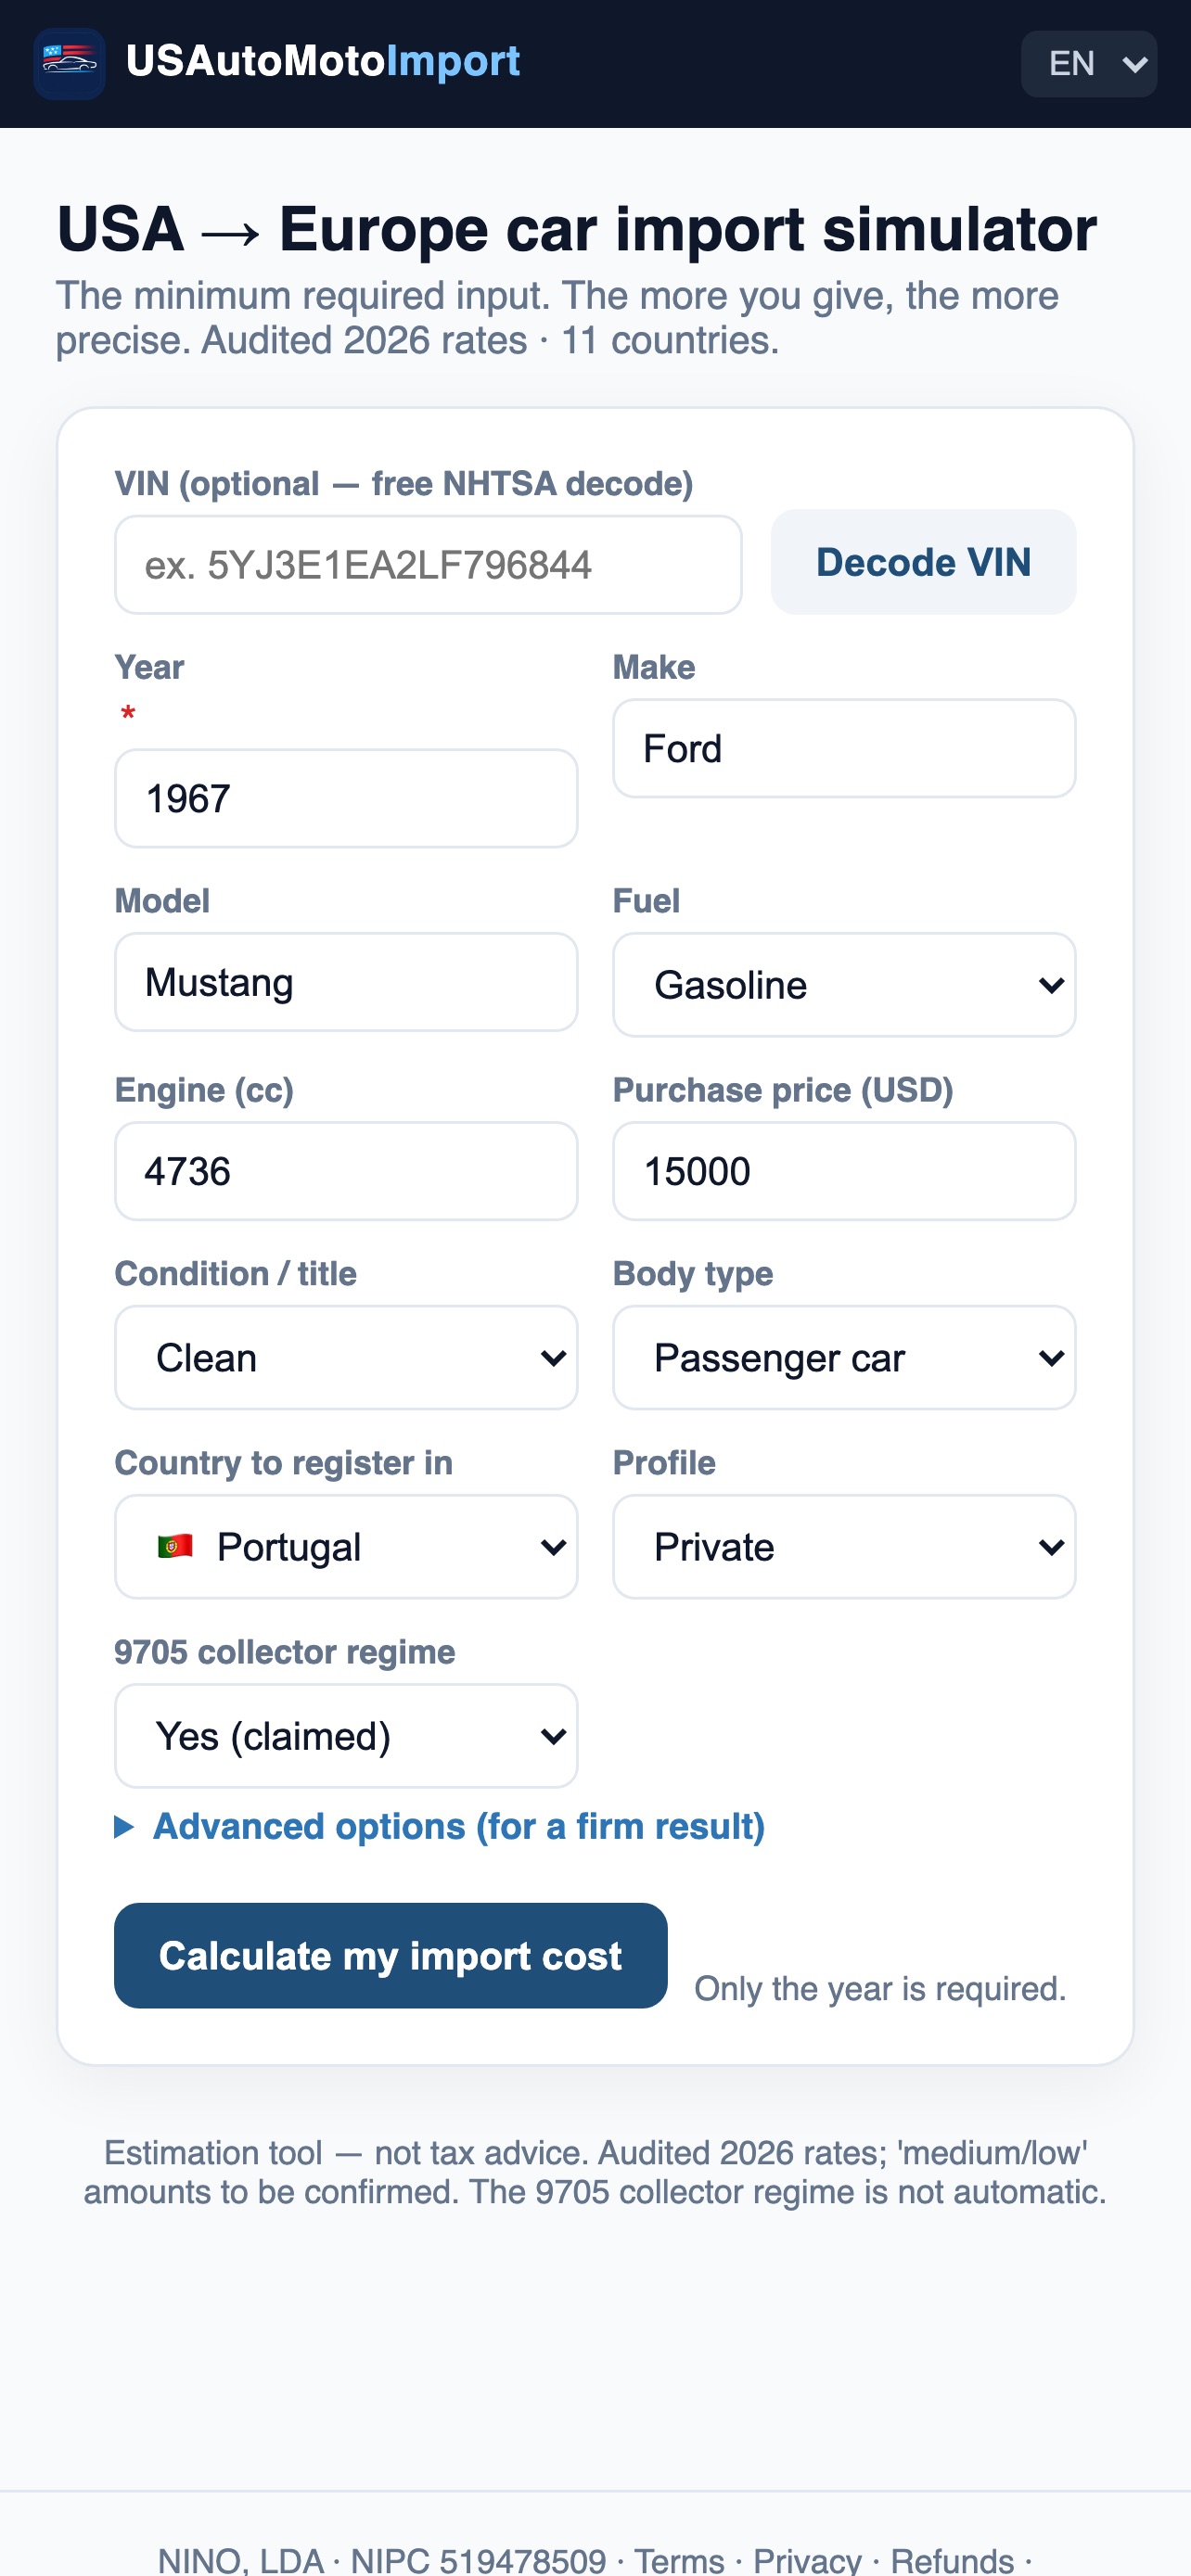This screenshot has width=1191, height=2576.
Task: Click the Decode VIN button
Action: [x=923, y=562]
